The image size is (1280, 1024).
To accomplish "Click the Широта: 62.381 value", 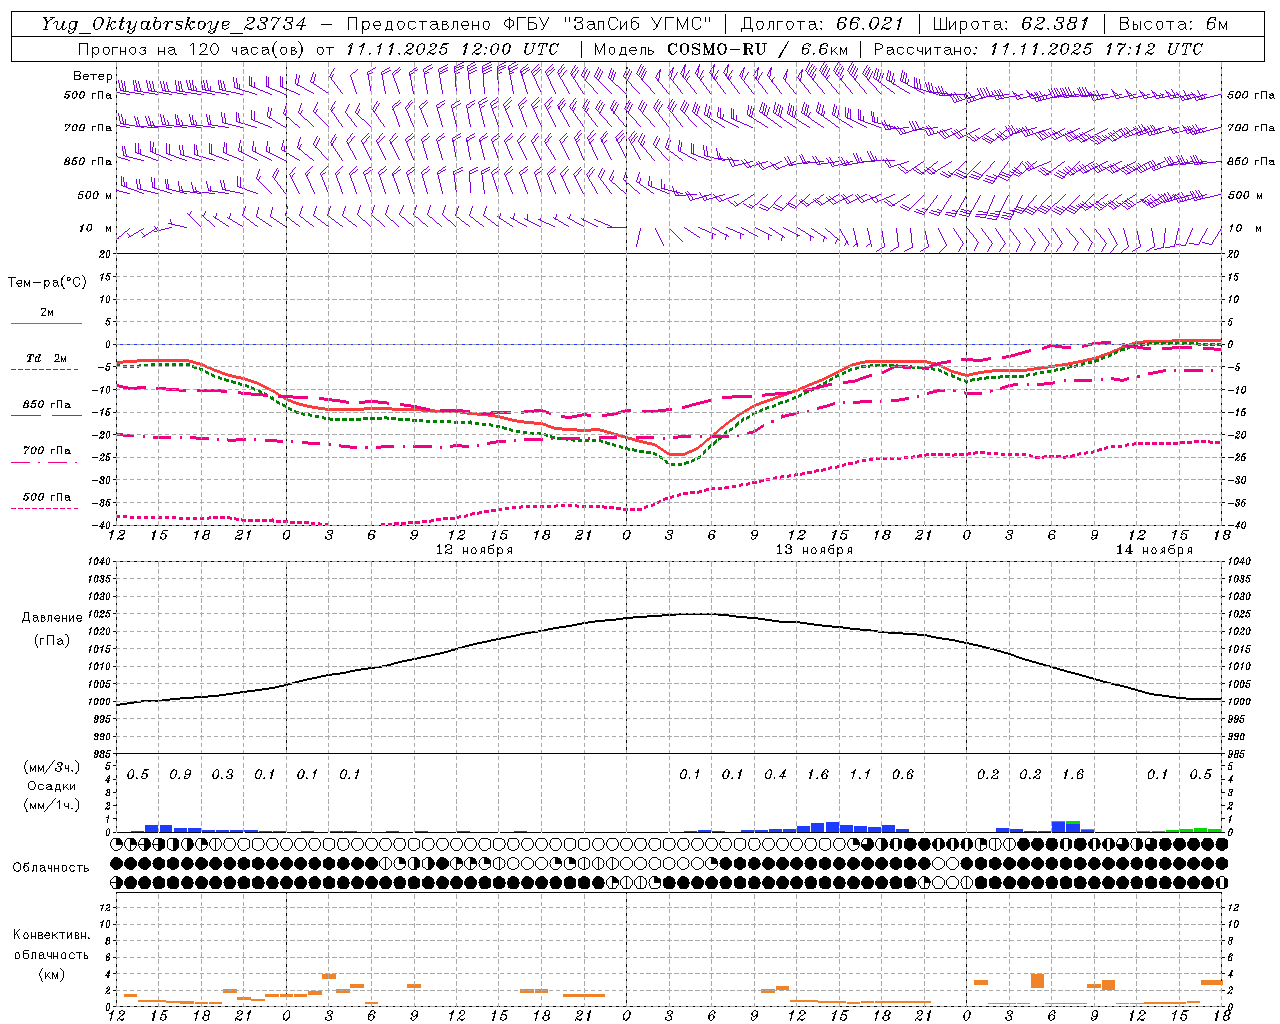I will pos(1011,24).
